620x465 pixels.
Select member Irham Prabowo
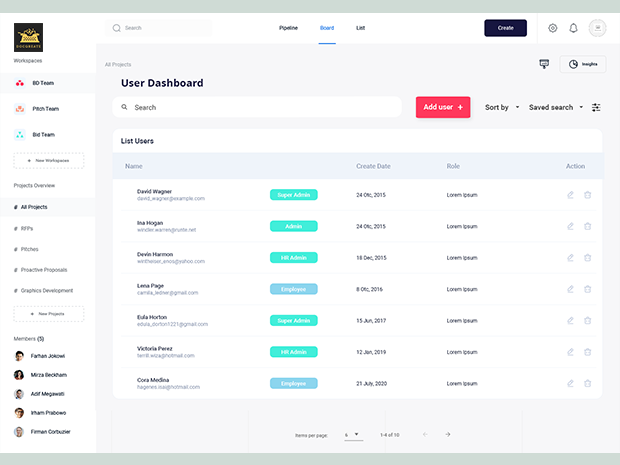[x=40, y=413]
